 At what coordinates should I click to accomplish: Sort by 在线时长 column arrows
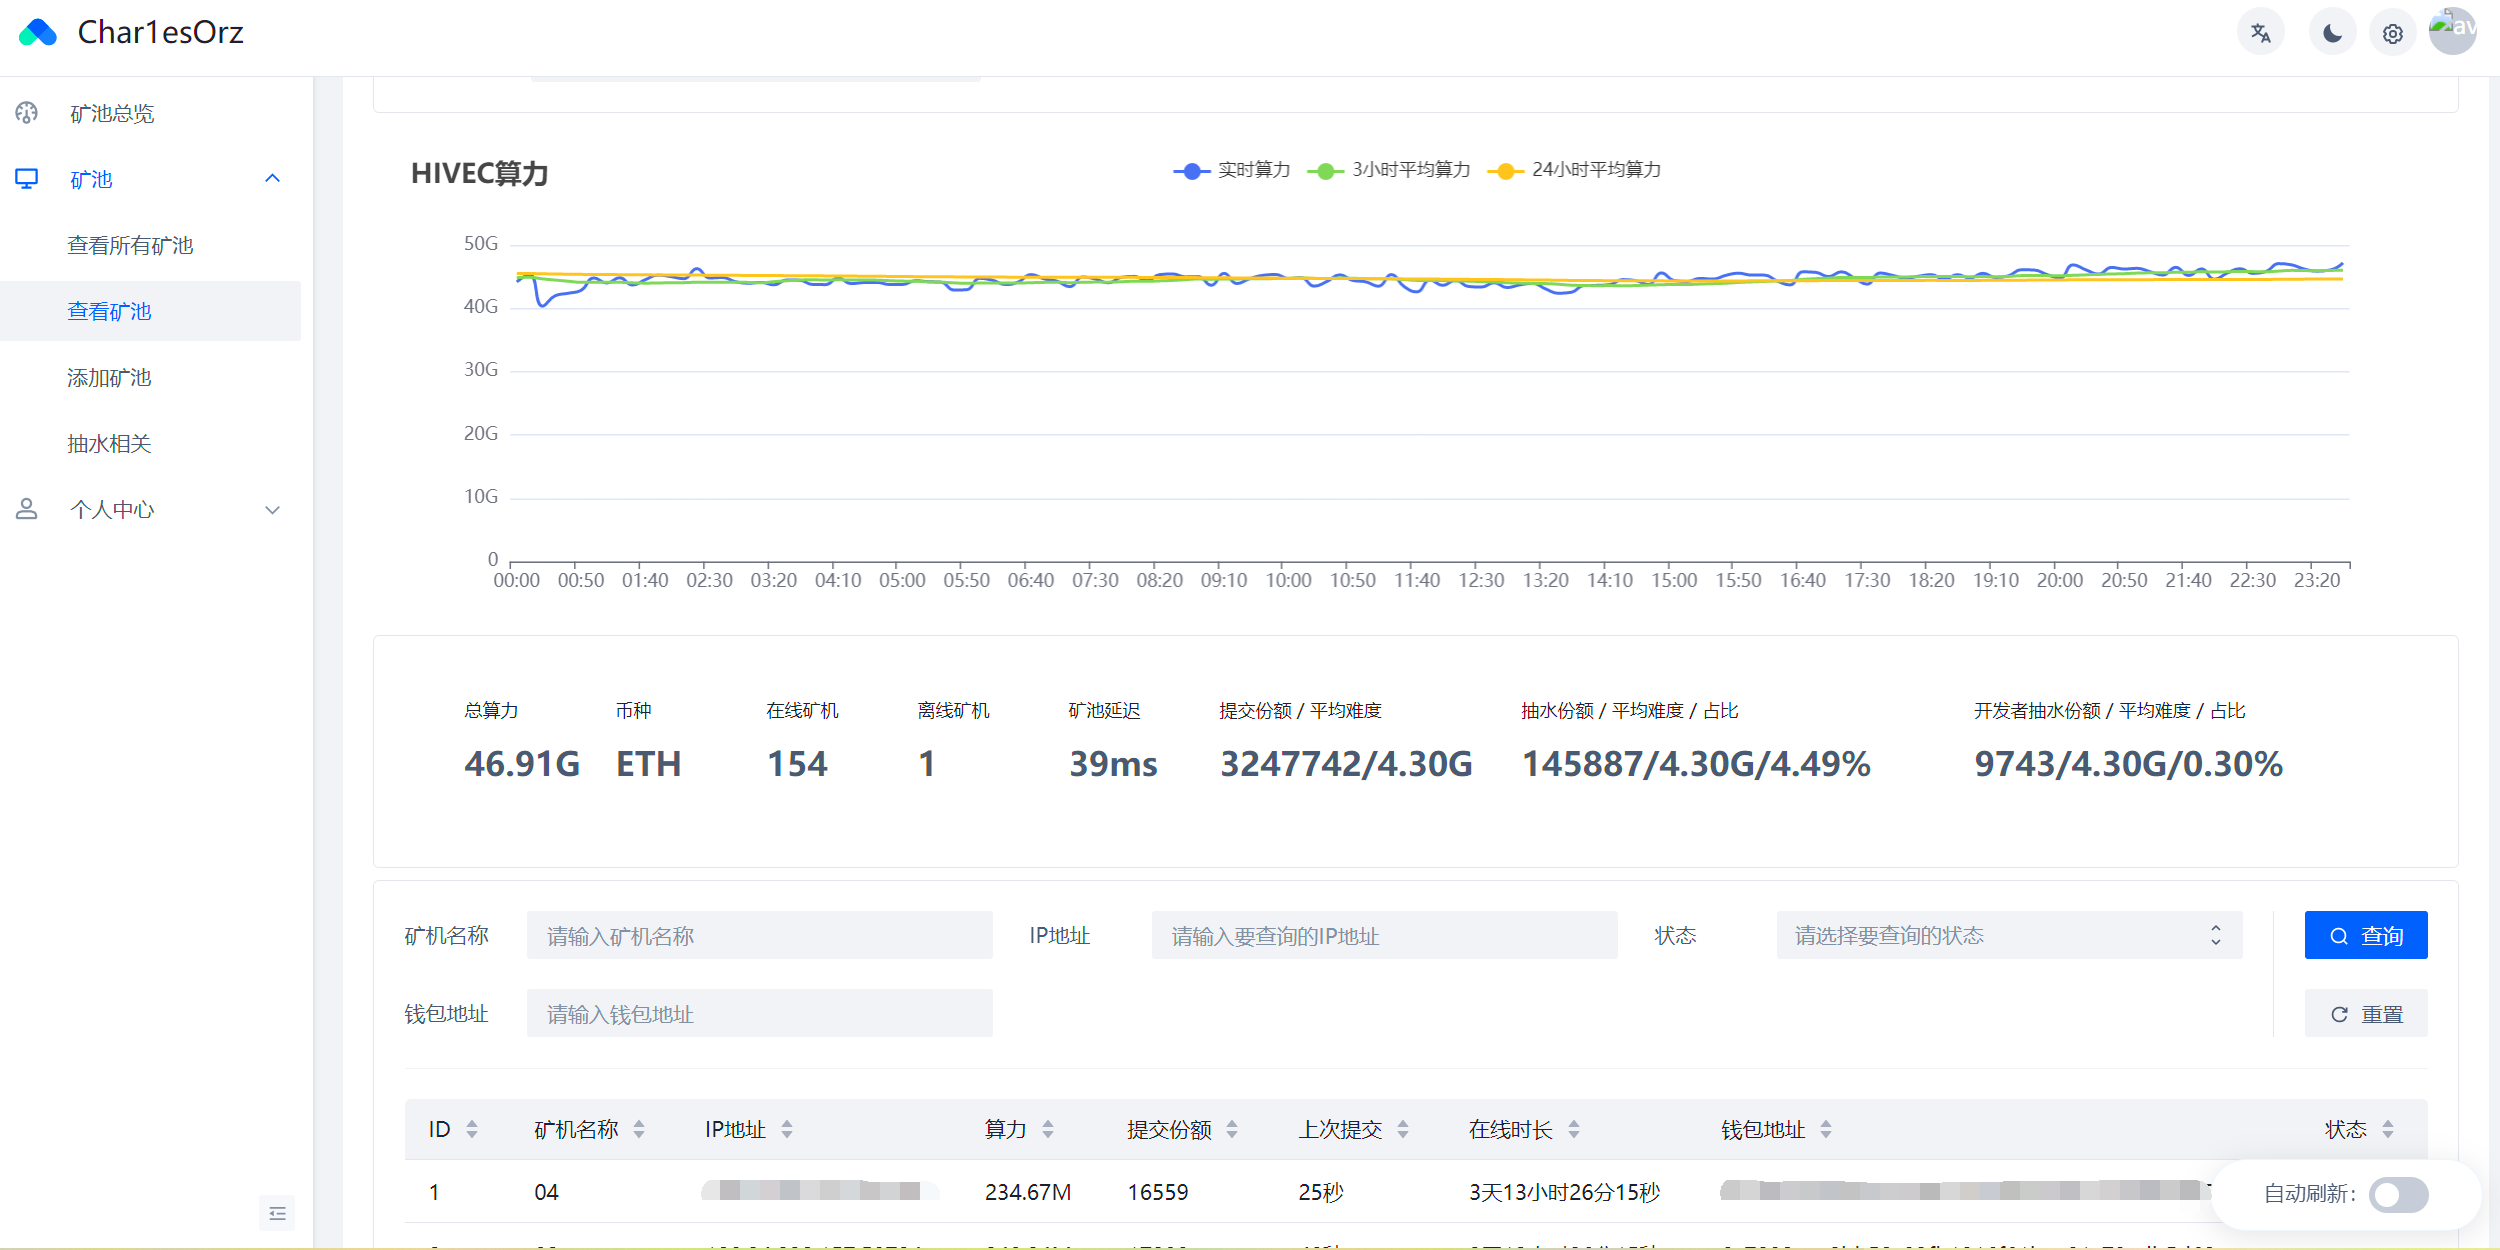pyautogui.click(x=1573, y=1129)
